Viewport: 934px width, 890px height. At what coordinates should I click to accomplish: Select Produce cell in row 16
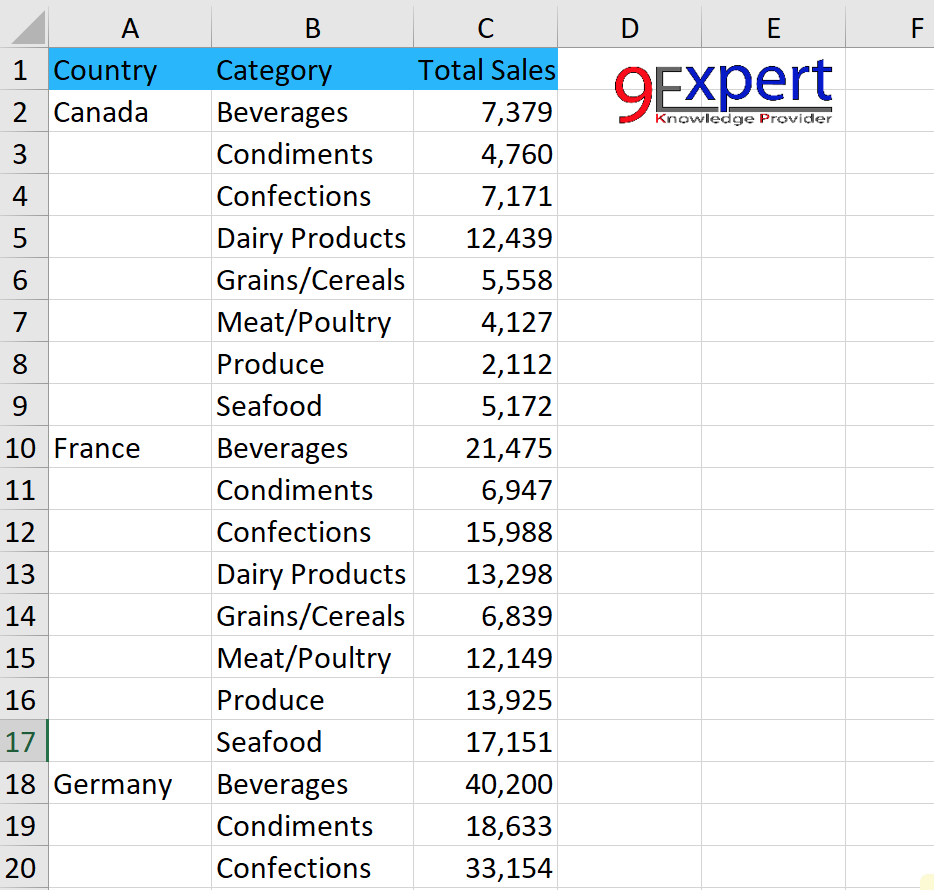[x=312, y=700]
